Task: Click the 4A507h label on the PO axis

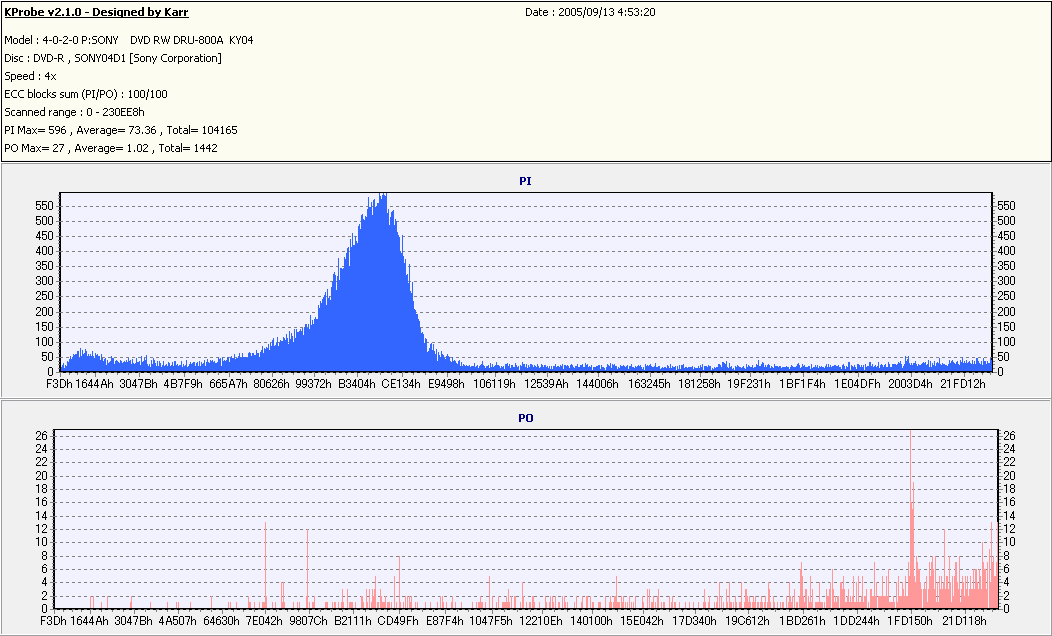Action: 177,621
